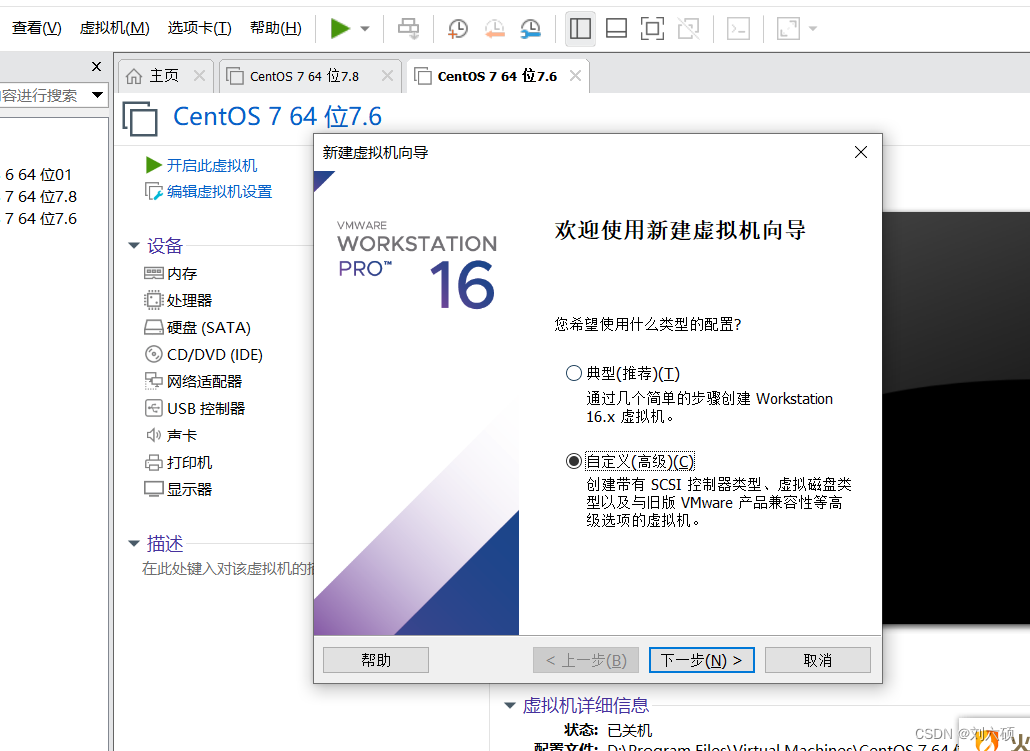Screen dimensions: 1030x751
Task: Click the library search input field
Action: click(x=43, y=95)
